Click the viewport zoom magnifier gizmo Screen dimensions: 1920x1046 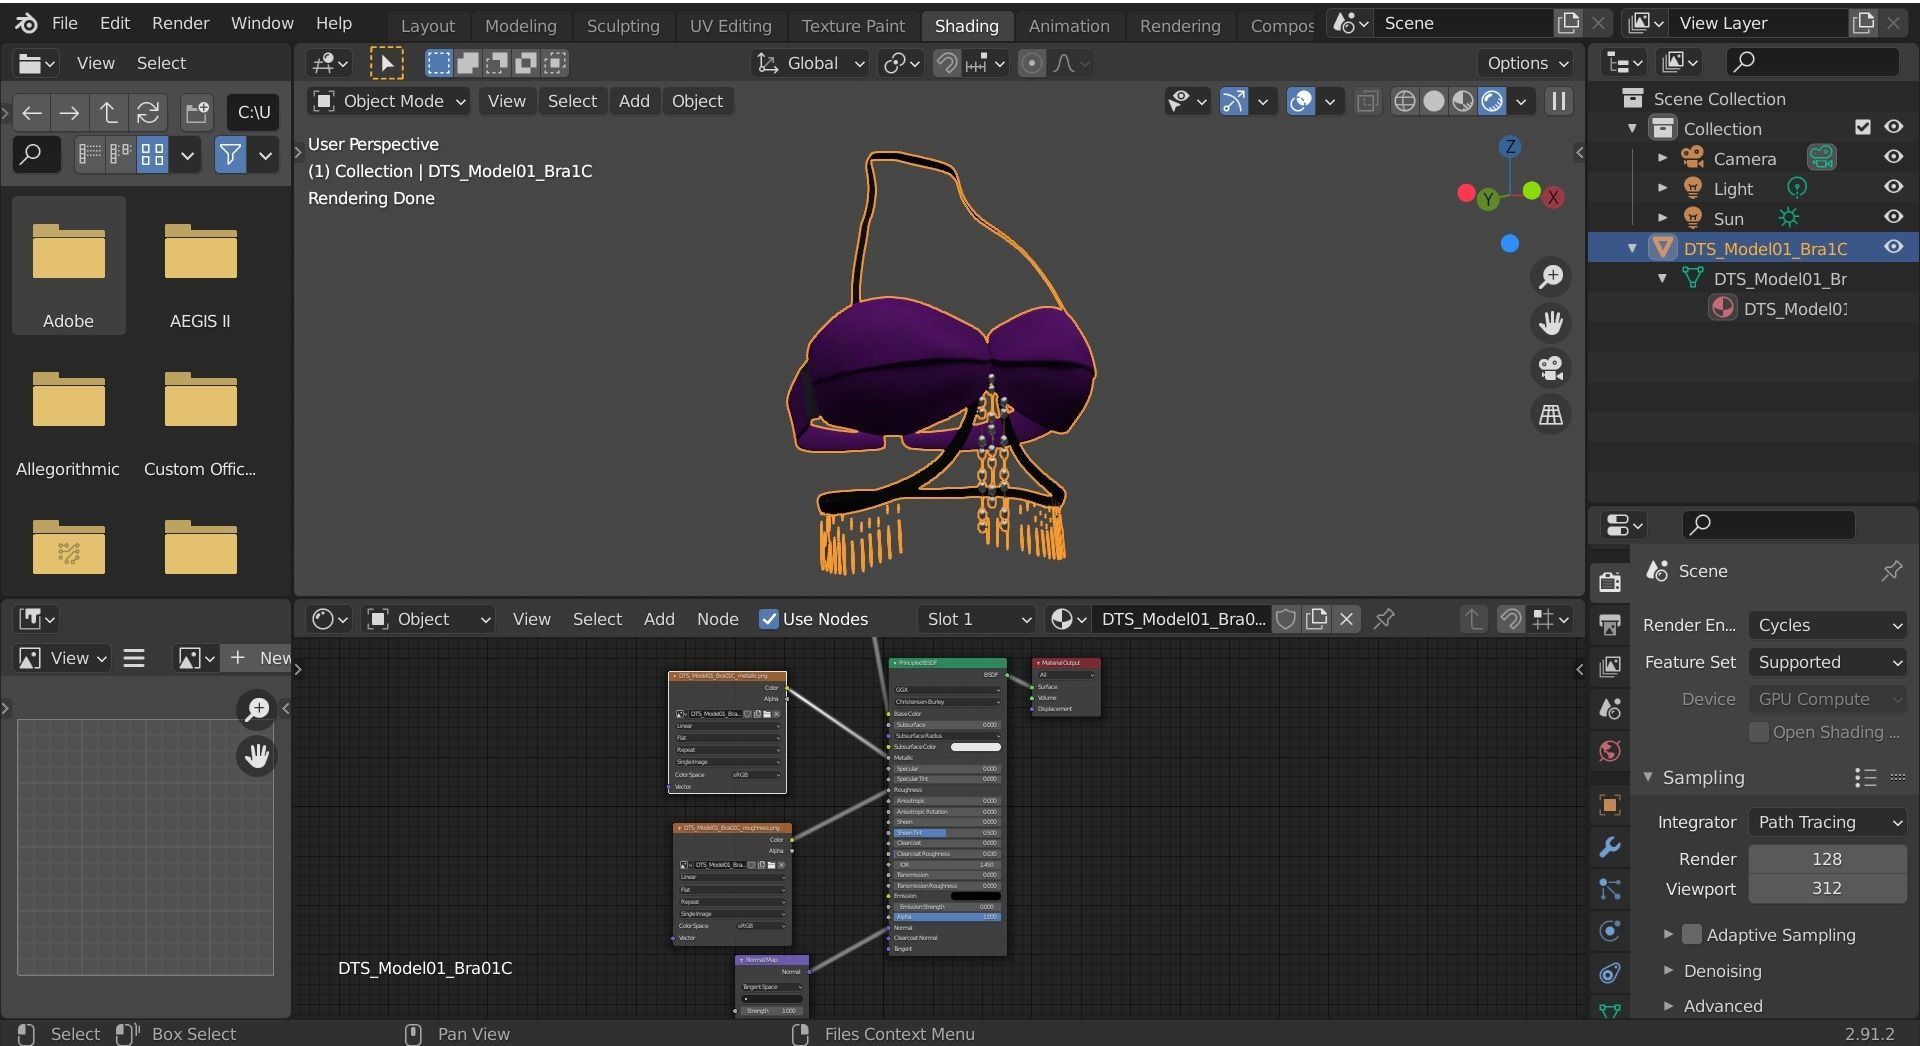[1550, 277]
